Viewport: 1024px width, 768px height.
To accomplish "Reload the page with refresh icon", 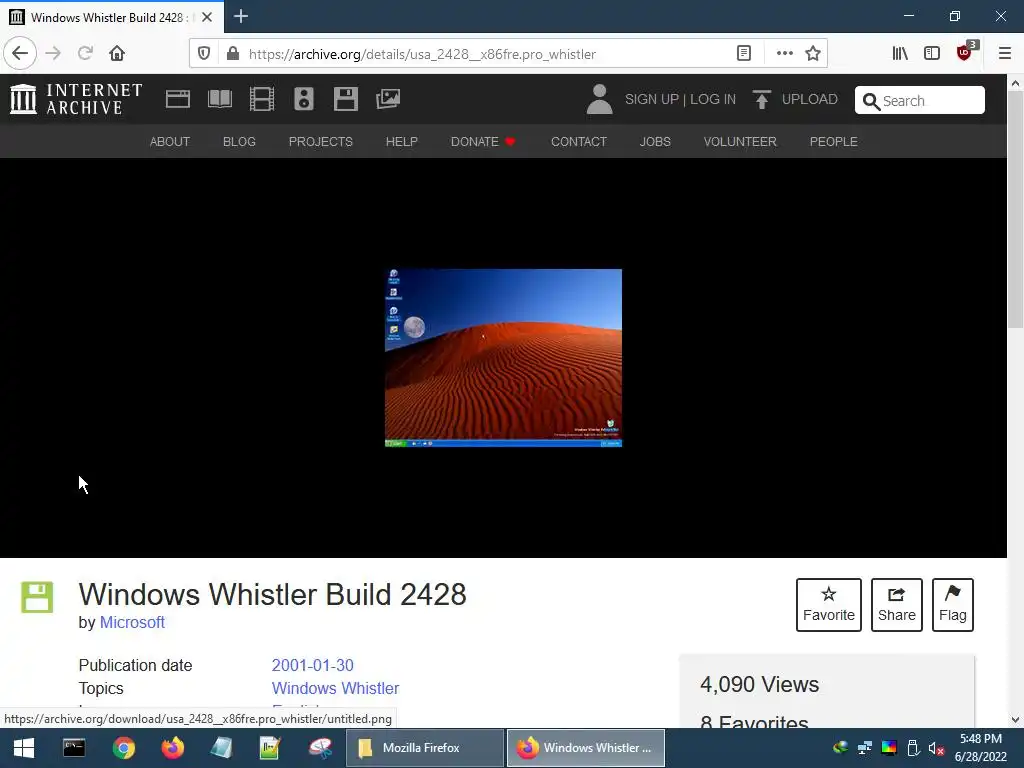I will [x=85, y=54].
